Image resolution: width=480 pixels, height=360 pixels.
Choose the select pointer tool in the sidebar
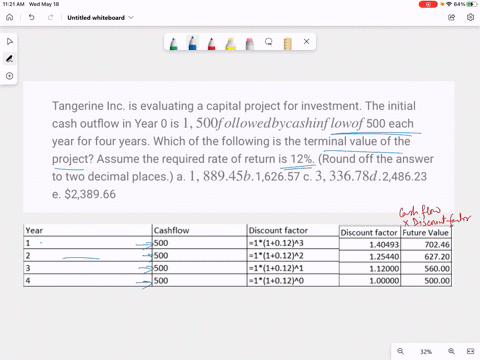click(x=10, y=42)
